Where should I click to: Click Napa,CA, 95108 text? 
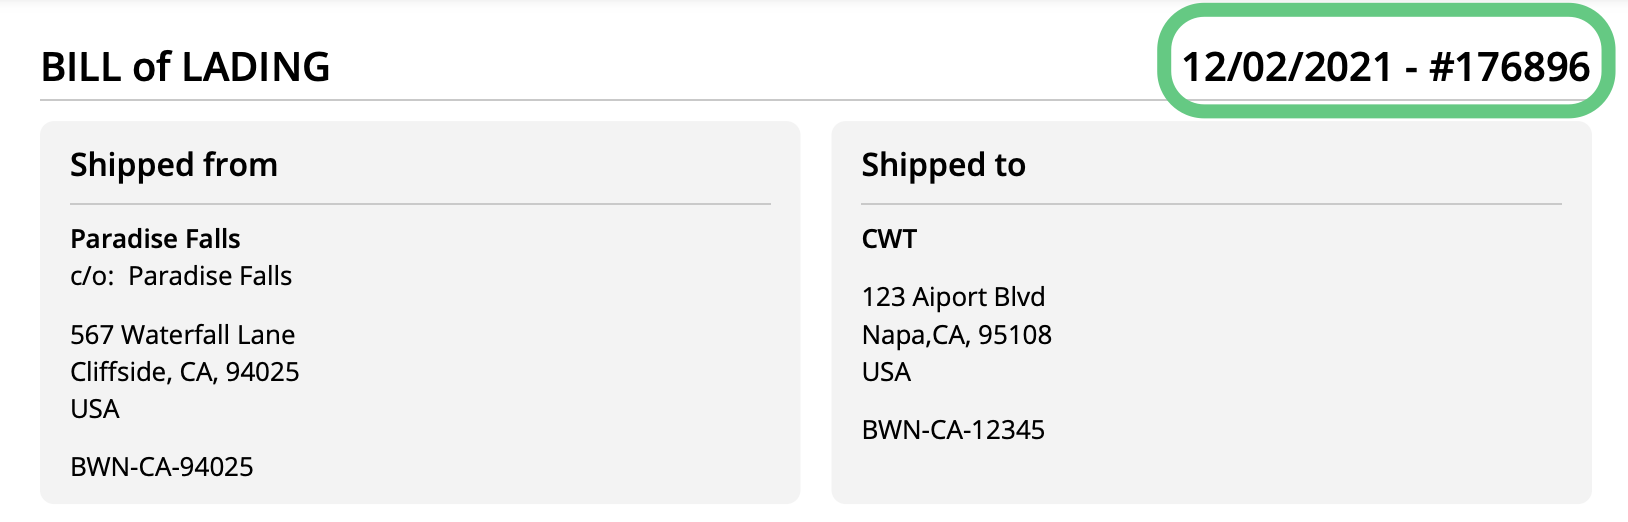point(957,335)
